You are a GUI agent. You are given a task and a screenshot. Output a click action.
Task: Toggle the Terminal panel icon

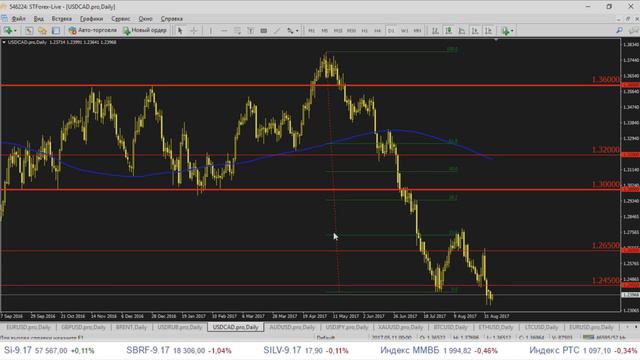[56, 31]
